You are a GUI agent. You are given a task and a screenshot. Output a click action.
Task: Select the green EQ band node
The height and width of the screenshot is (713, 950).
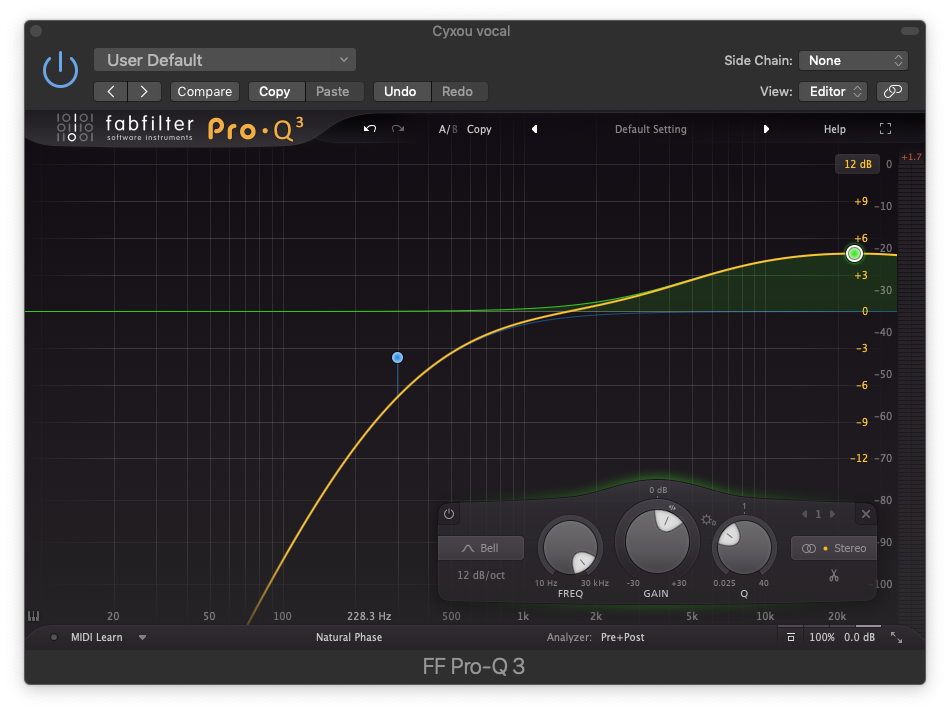854,254
